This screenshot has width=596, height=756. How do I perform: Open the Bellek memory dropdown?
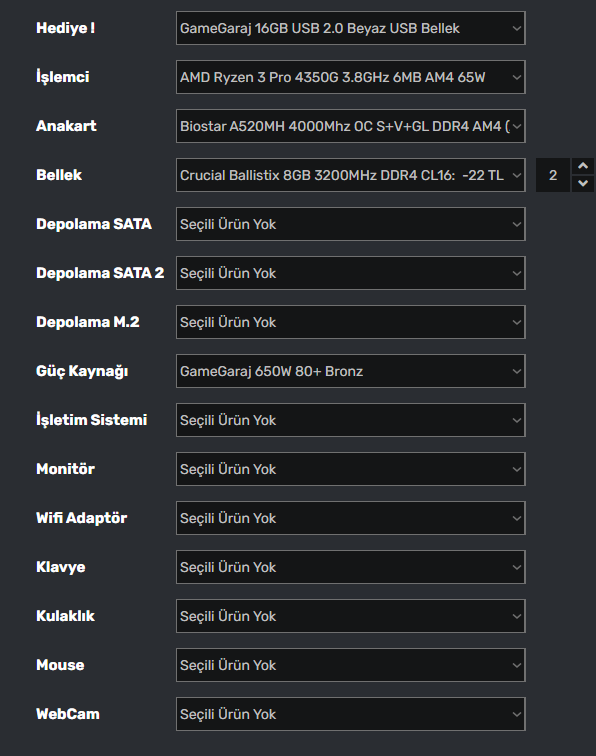pos(351,175)
